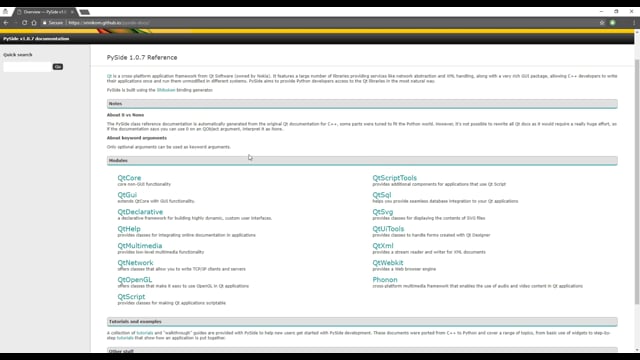Open the QtWebkit module link

pyautogui.click(x=387, y=263)
